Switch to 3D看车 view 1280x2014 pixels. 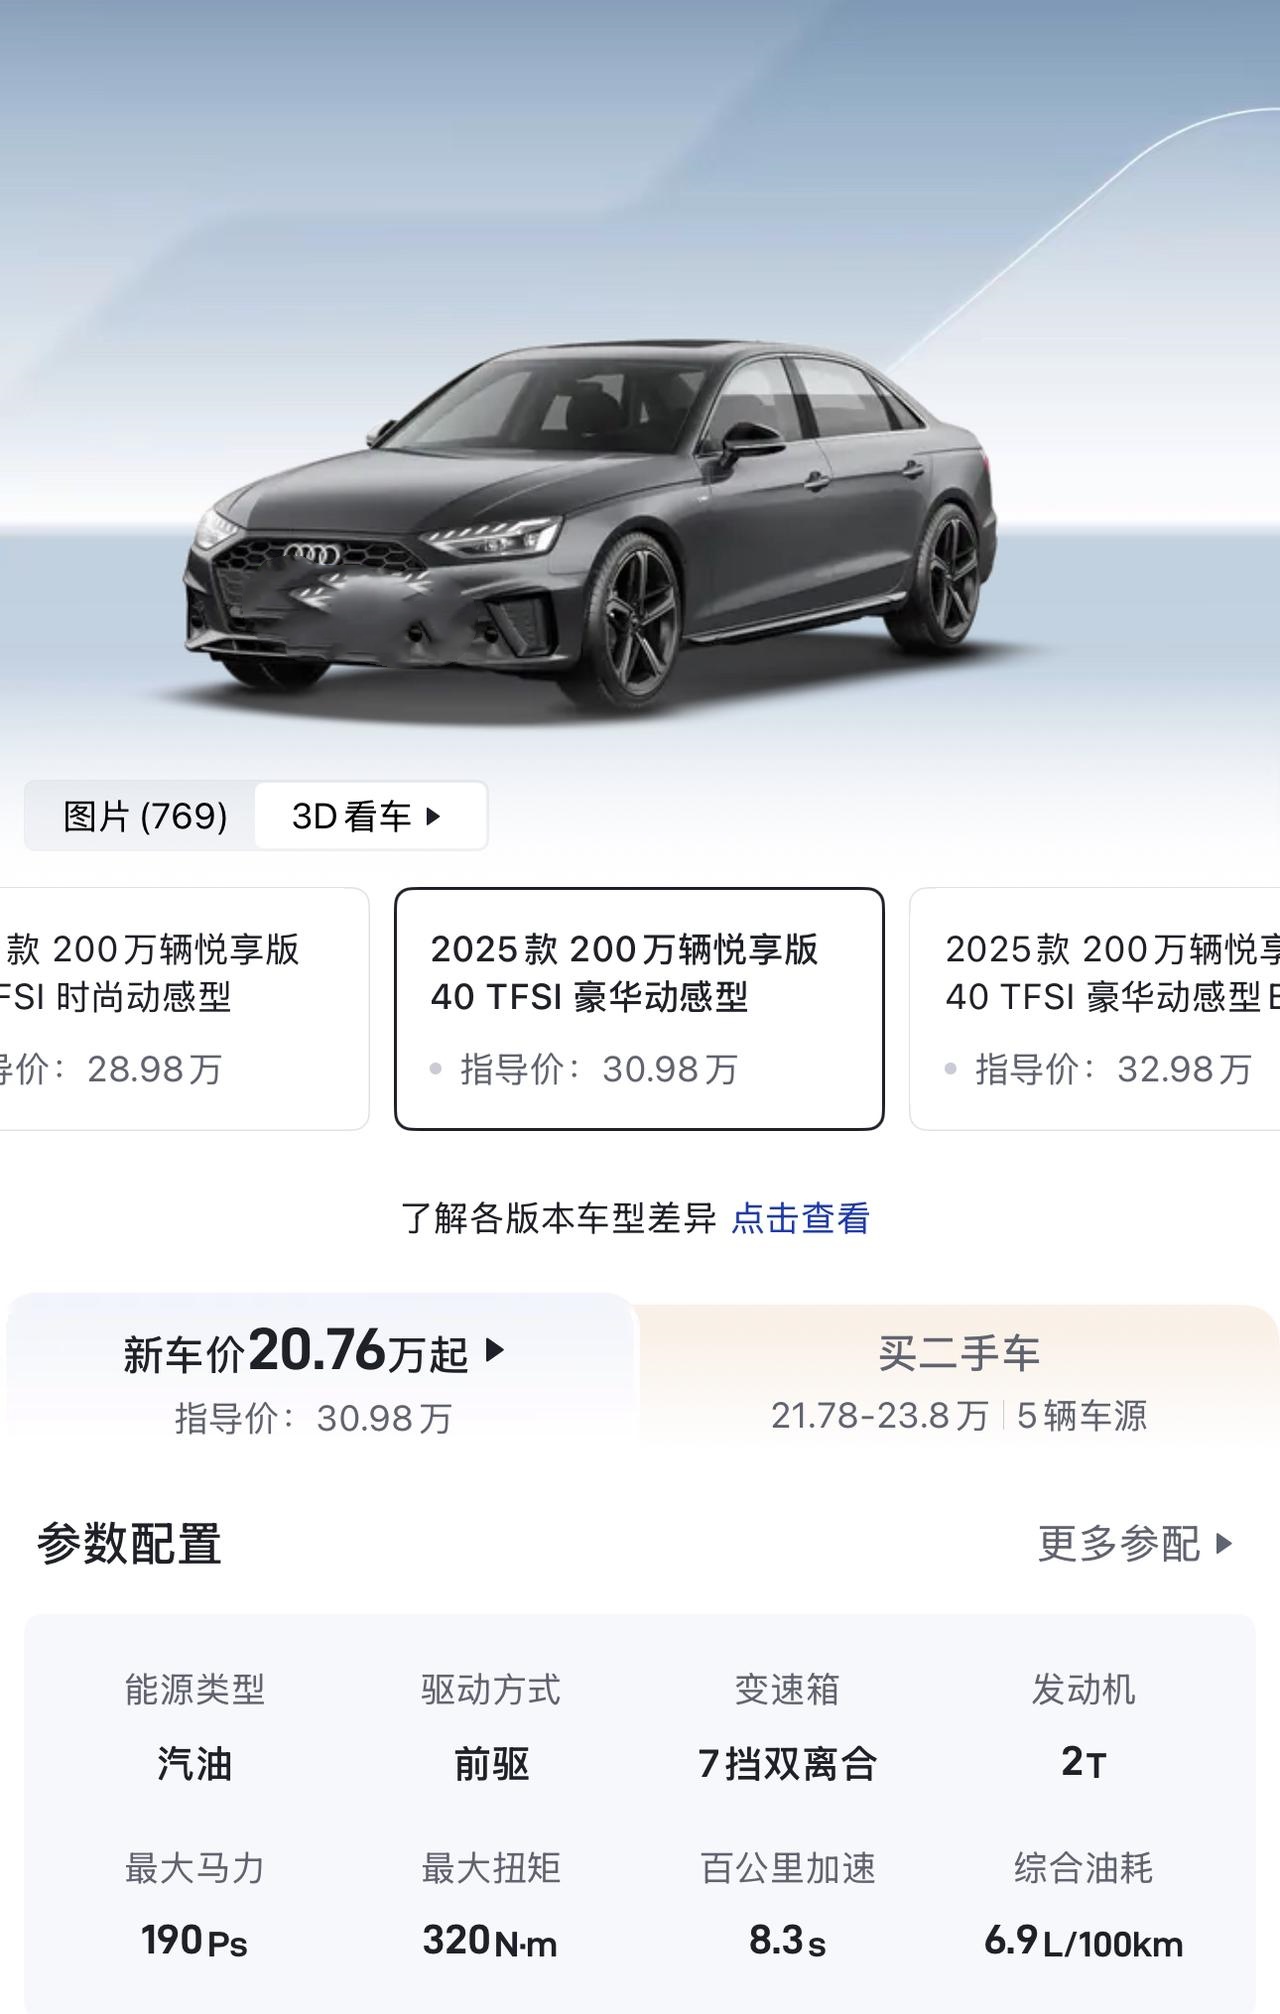click(370, 816)
